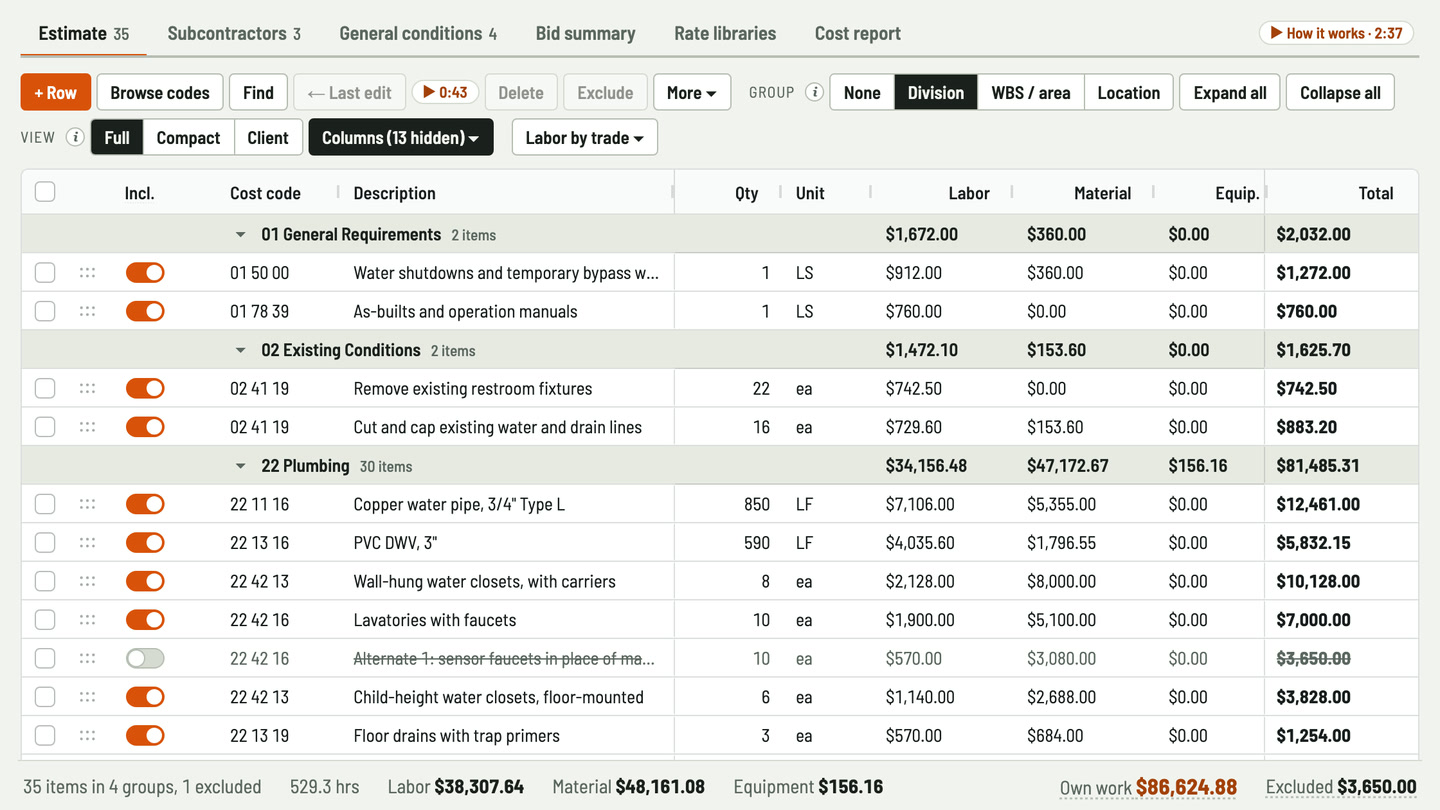
Task: Grab drag handle of As-builts row
Action: coord(87,311)
